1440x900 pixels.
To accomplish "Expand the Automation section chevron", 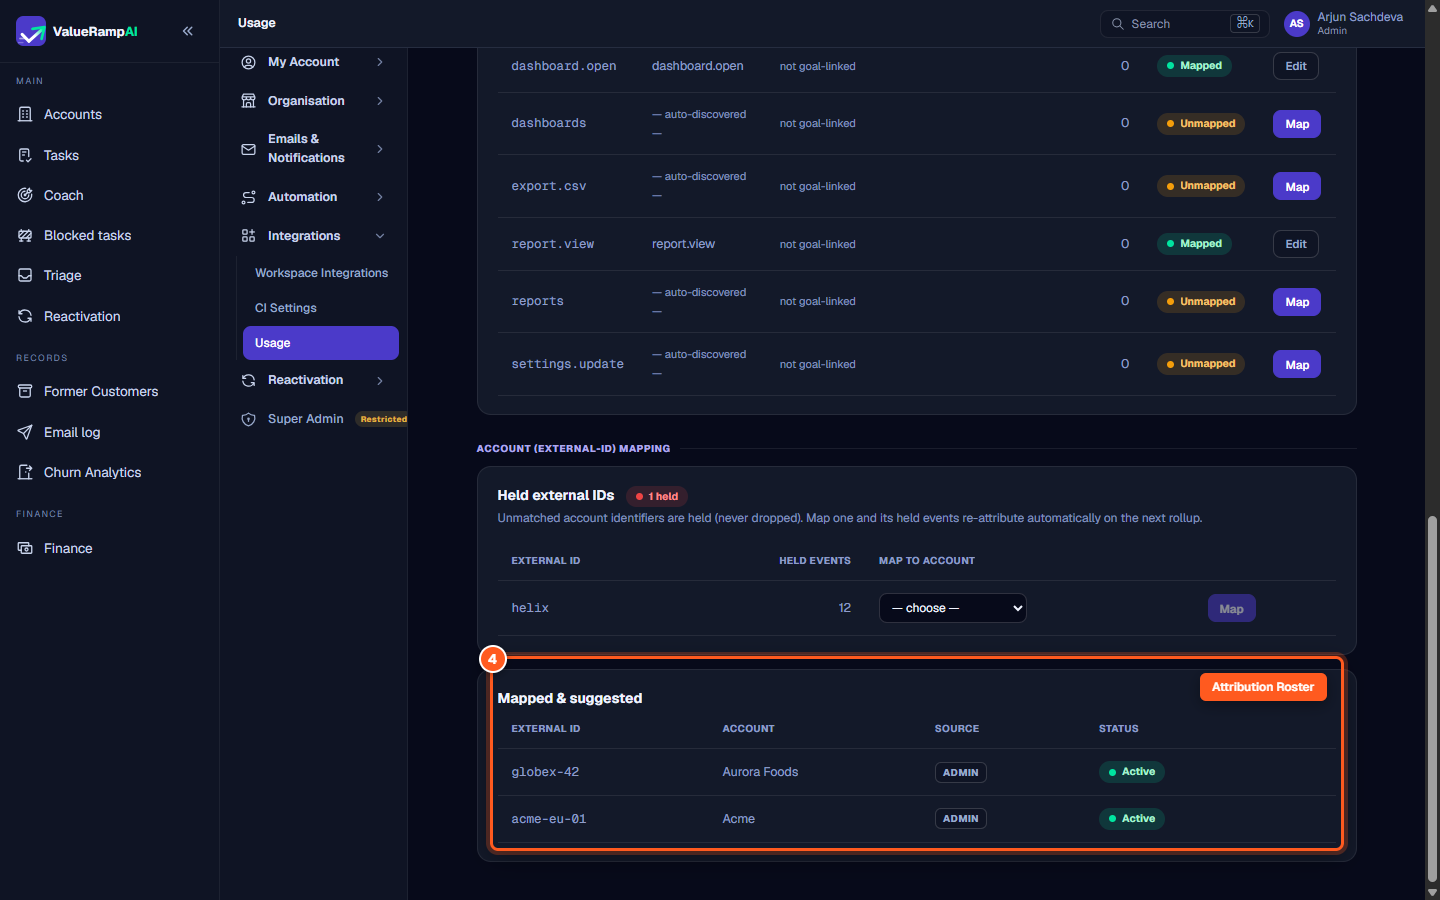I will click(380, 197).
